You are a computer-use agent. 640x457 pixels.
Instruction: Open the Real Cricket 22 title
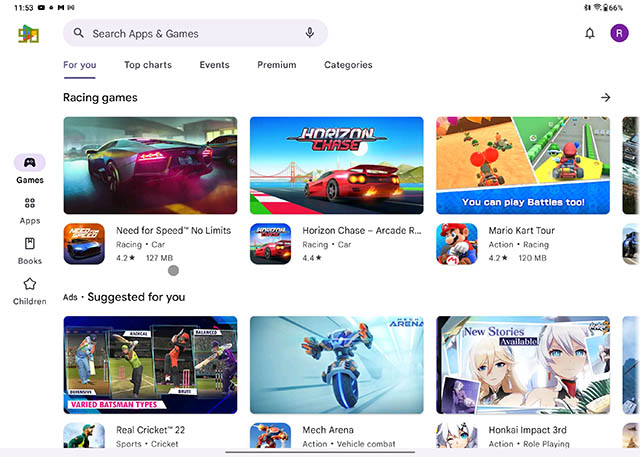point(150,430)
